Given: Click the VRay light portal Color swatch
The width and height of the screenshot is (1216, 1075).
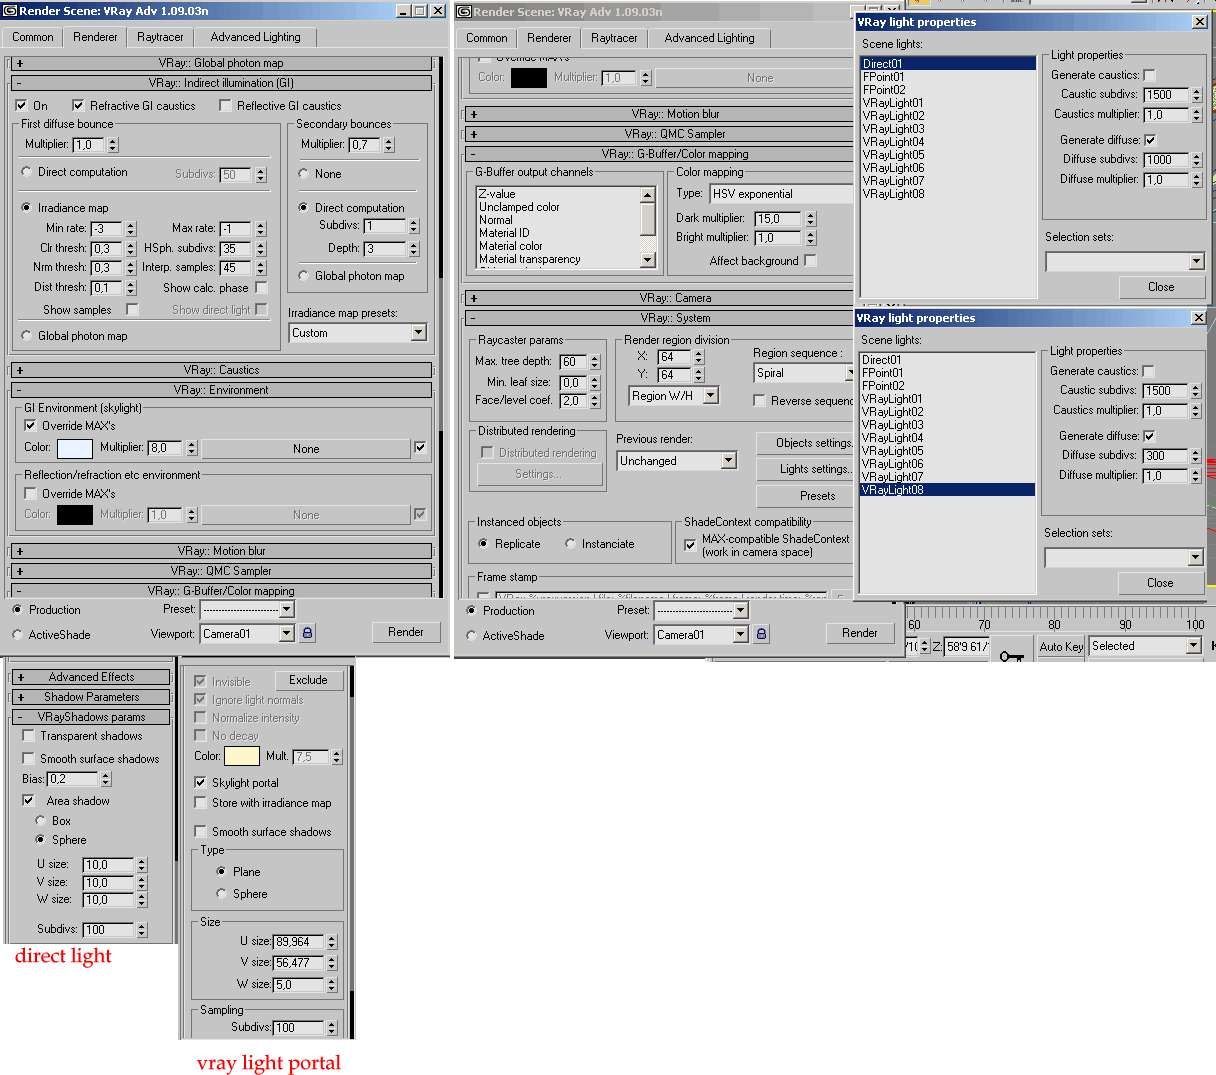Looking at the screenshot, I should click(x=242, y=756).
